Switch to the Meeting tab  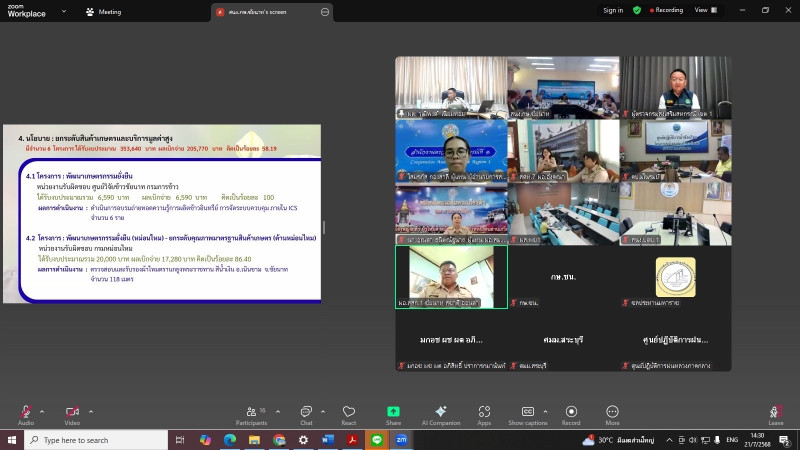click(104, 11)
